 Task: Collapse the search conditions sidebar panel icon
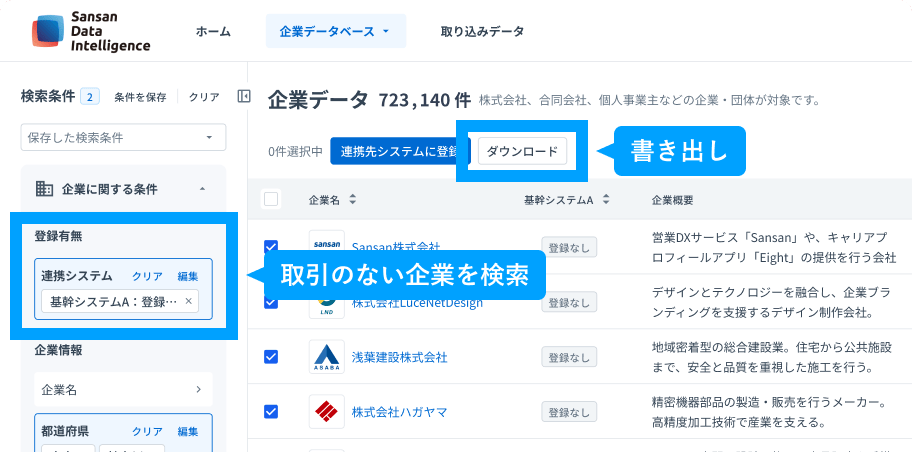(244, 97)
